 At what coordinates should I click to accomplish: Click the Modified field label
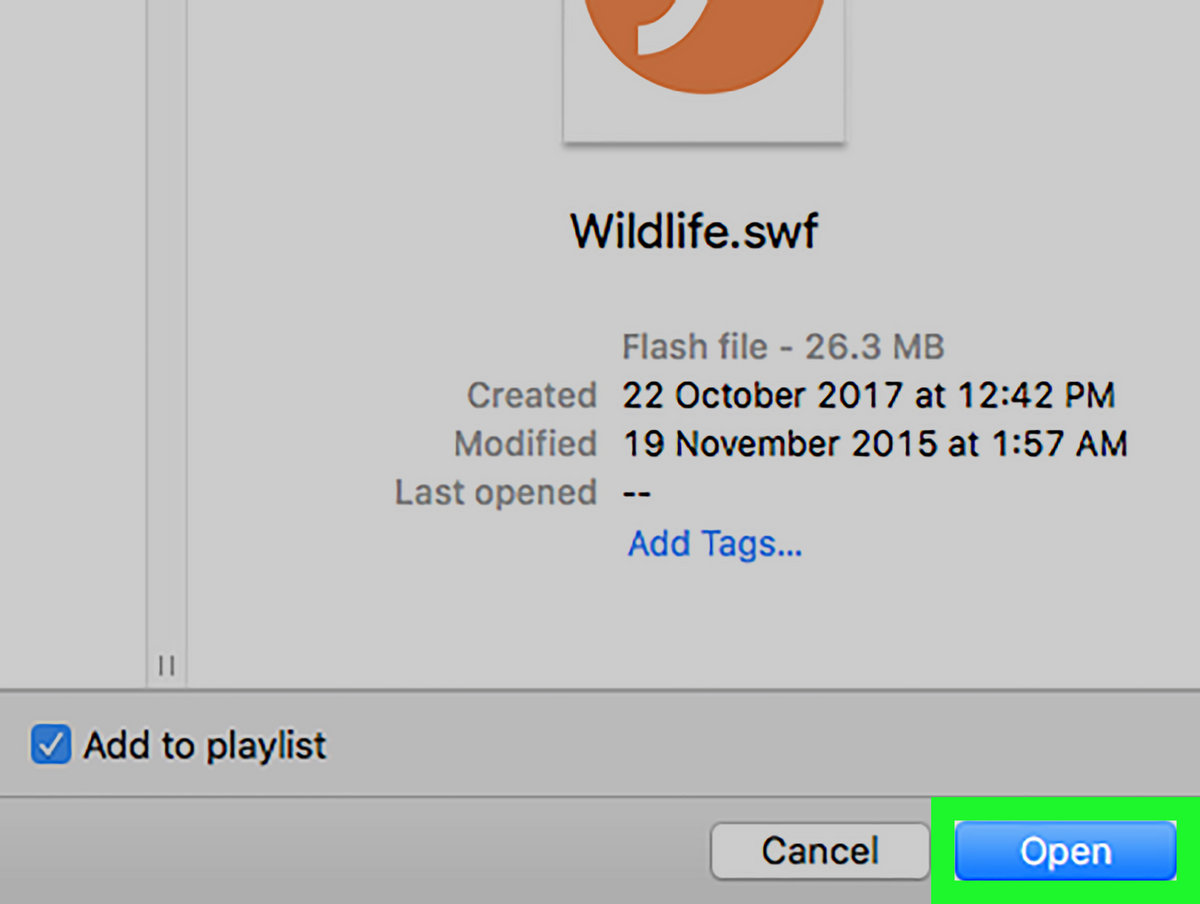[x=525, y=443]
